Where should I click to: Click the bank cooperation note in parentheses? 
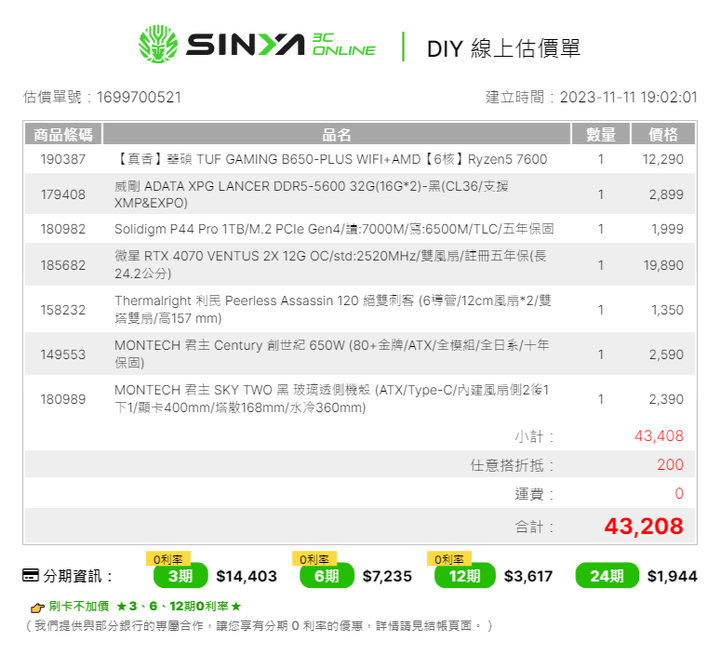tap(259, 626)
